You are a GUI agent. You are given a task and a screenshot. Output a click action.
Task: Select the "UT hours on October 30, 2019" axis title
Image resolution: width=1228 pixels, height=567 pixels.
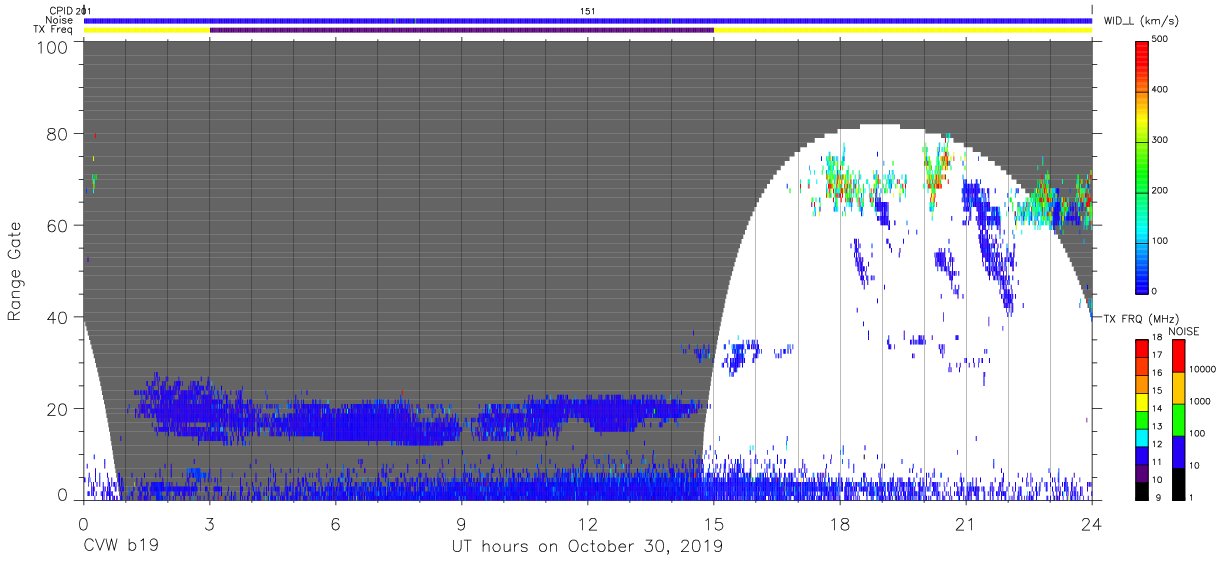pos(587,547)
